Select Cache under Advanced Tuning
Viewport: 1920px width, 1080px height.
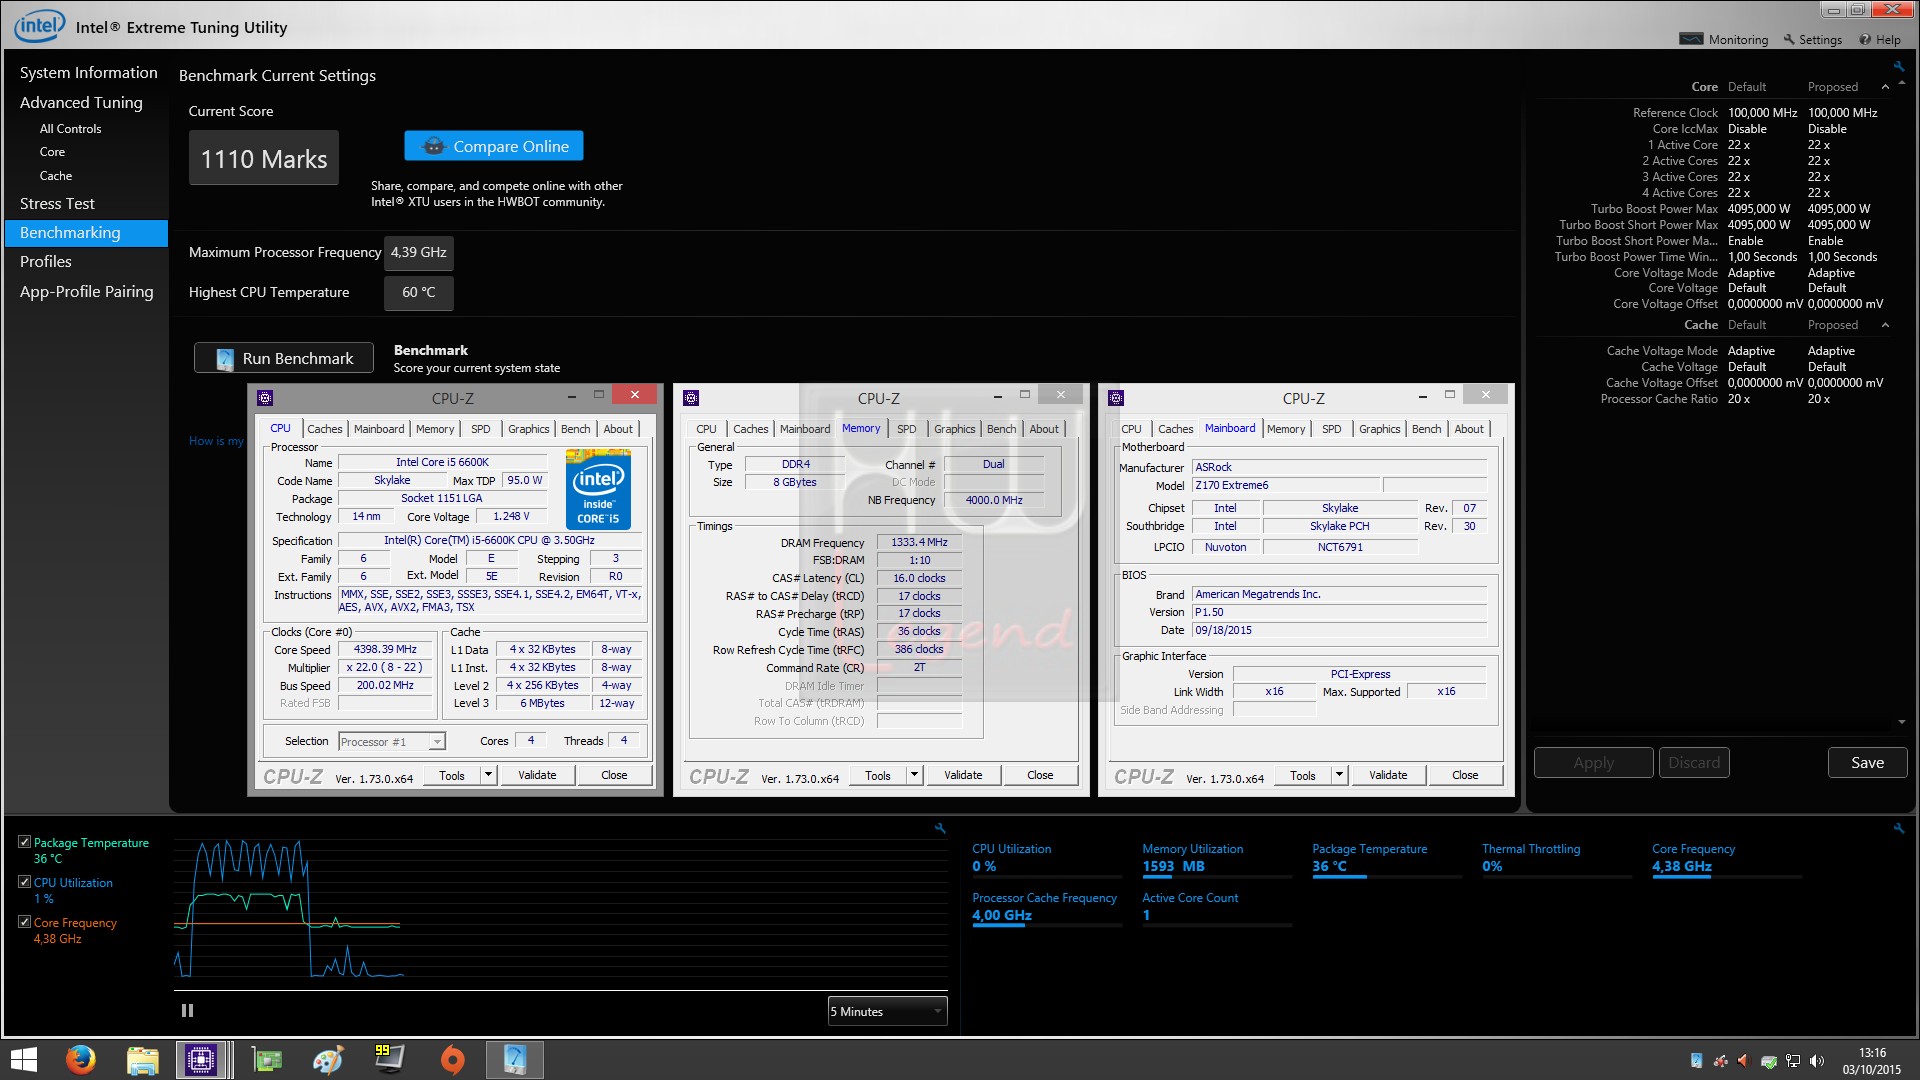click(56, 175)
